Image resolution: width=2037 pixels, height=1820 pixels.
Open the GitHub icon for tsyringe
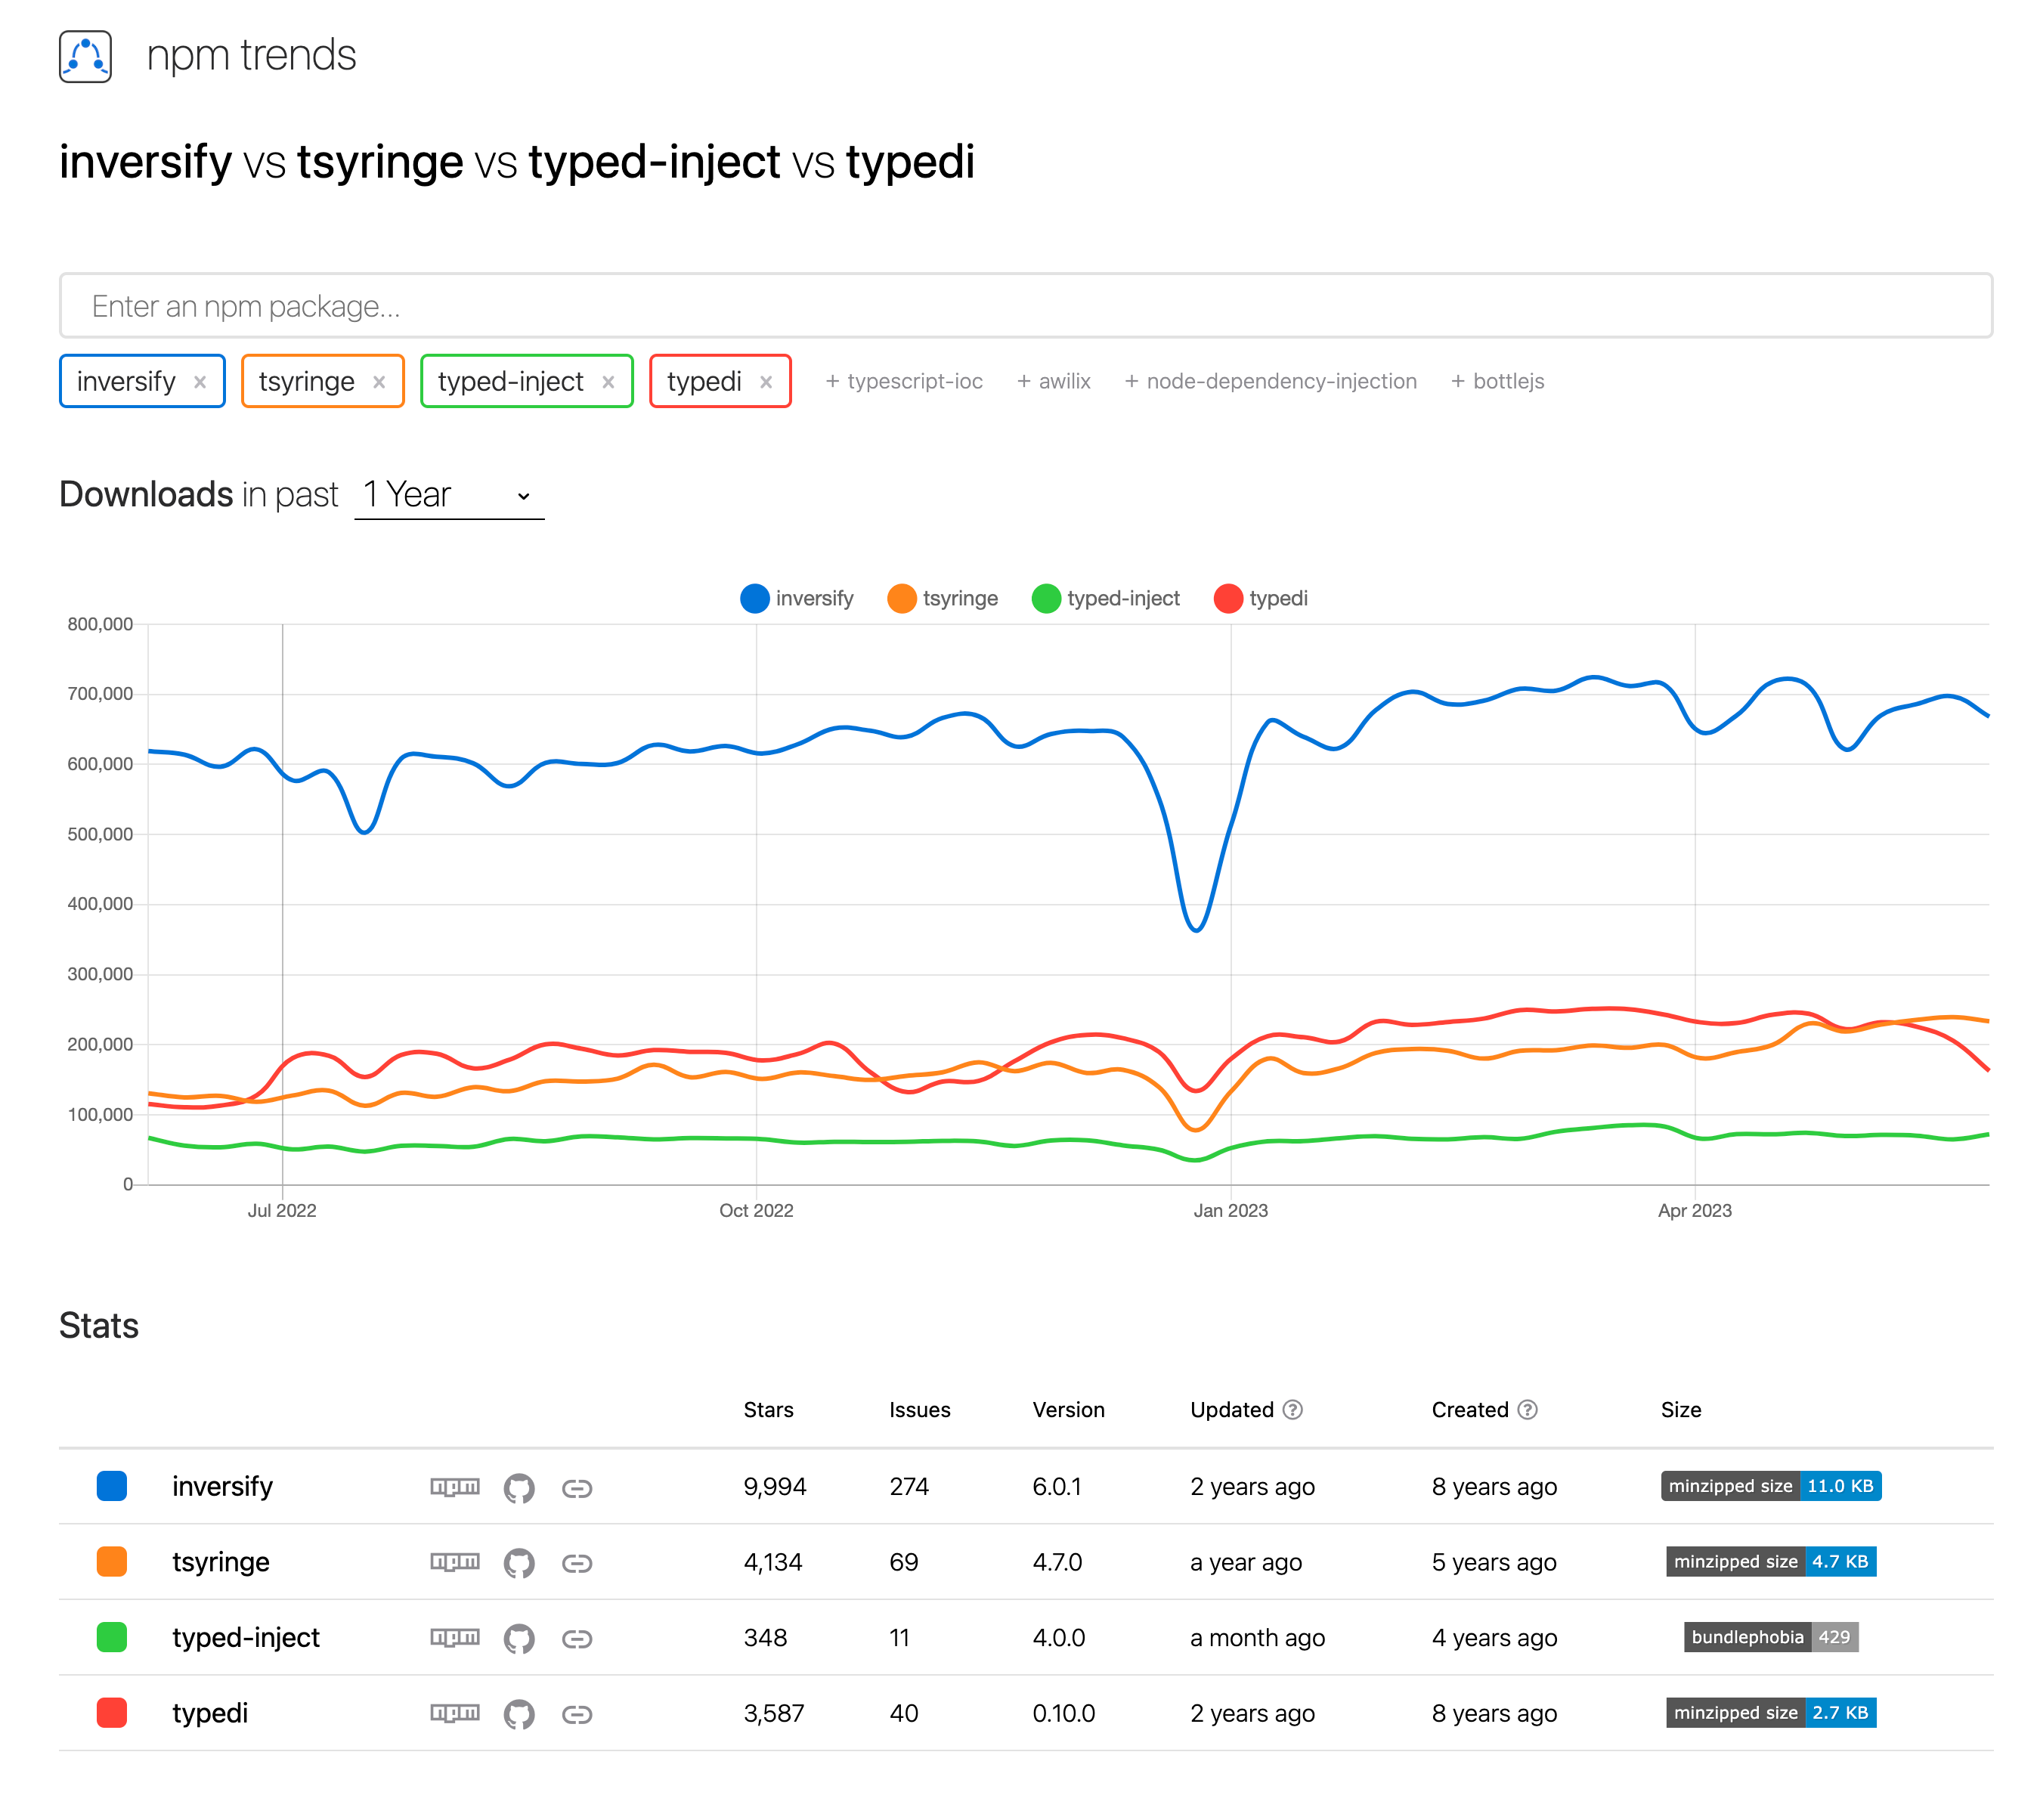pyautogui.click(x=519, y=1563)
